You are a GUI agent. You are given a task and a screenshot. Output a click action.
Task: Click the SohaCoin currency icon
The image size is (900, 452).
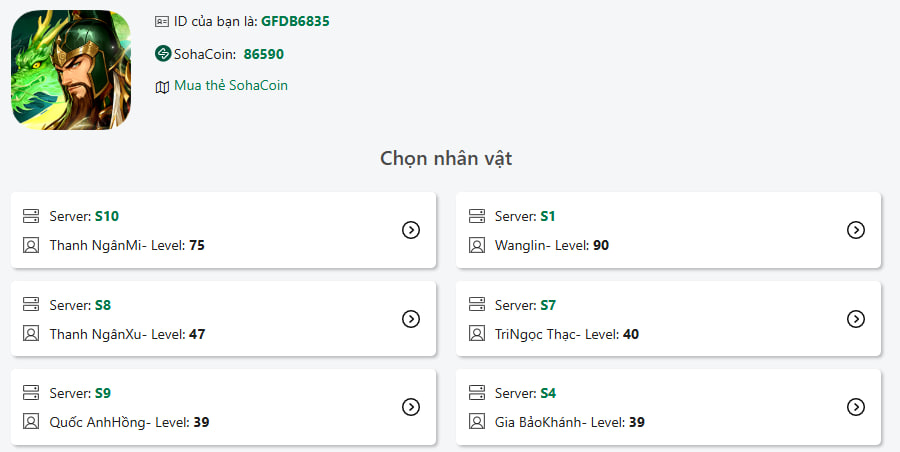pyautogui.click(x=163, y=54)
